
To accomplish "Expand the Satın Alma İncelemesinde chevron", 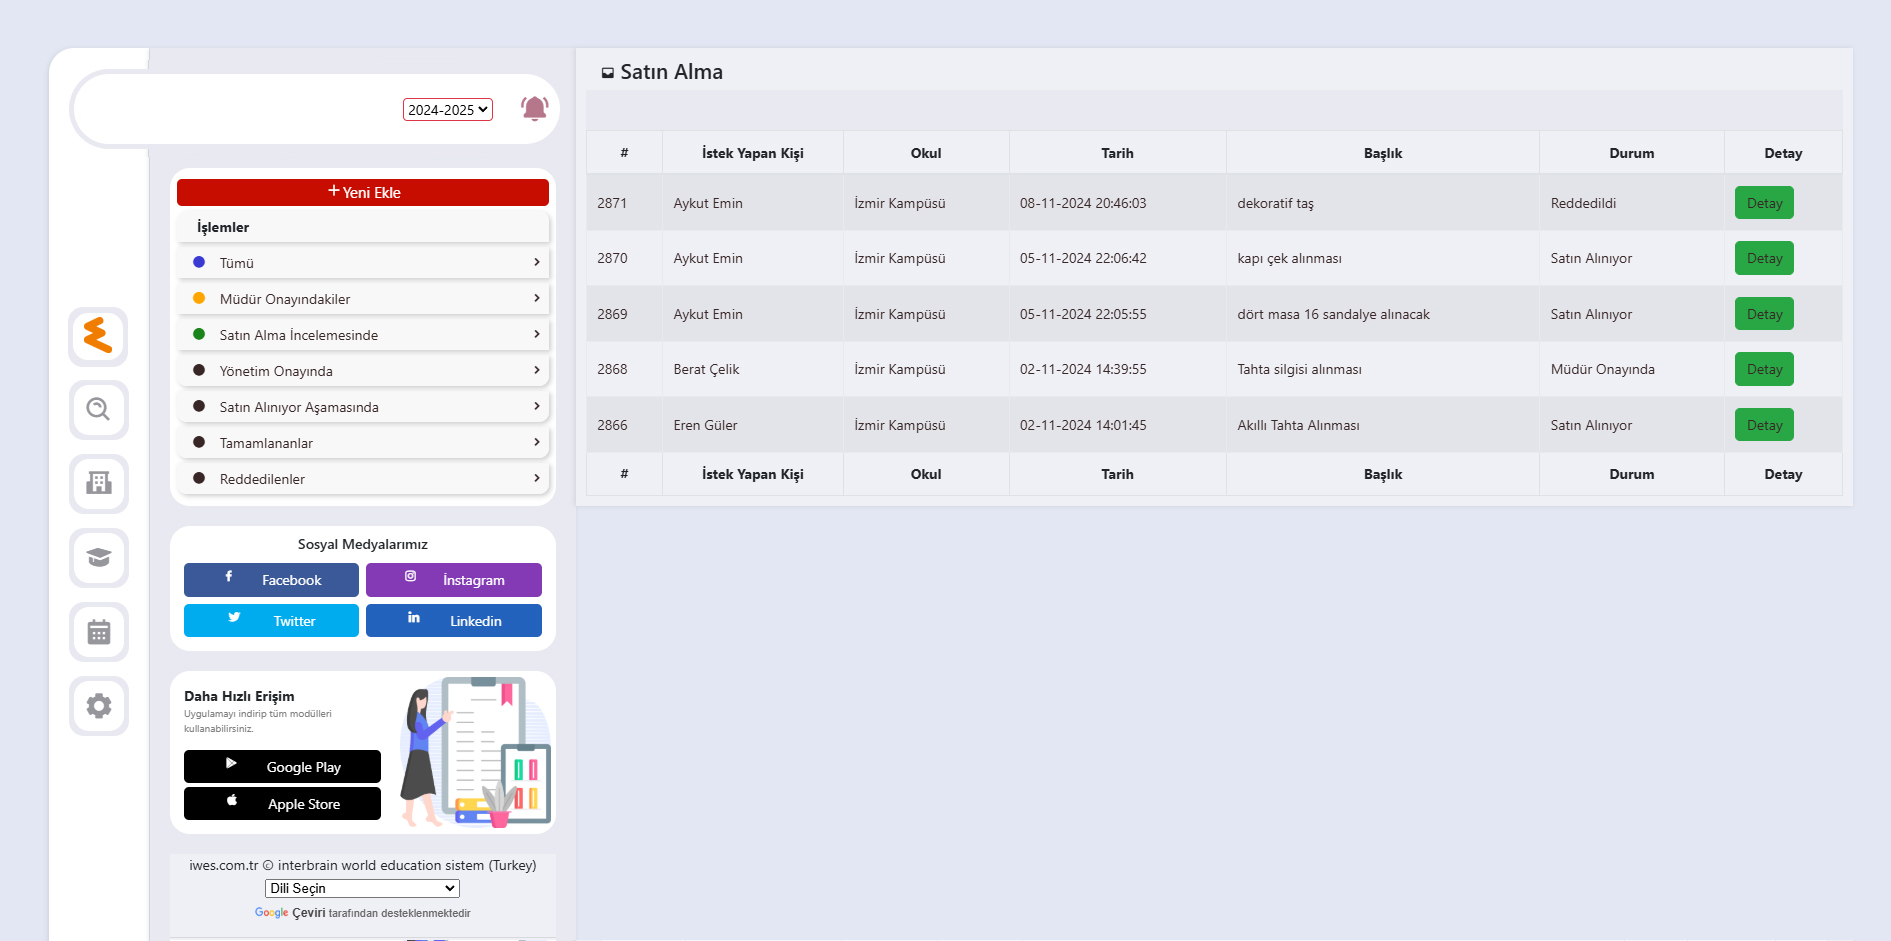I will coord(537,334).
